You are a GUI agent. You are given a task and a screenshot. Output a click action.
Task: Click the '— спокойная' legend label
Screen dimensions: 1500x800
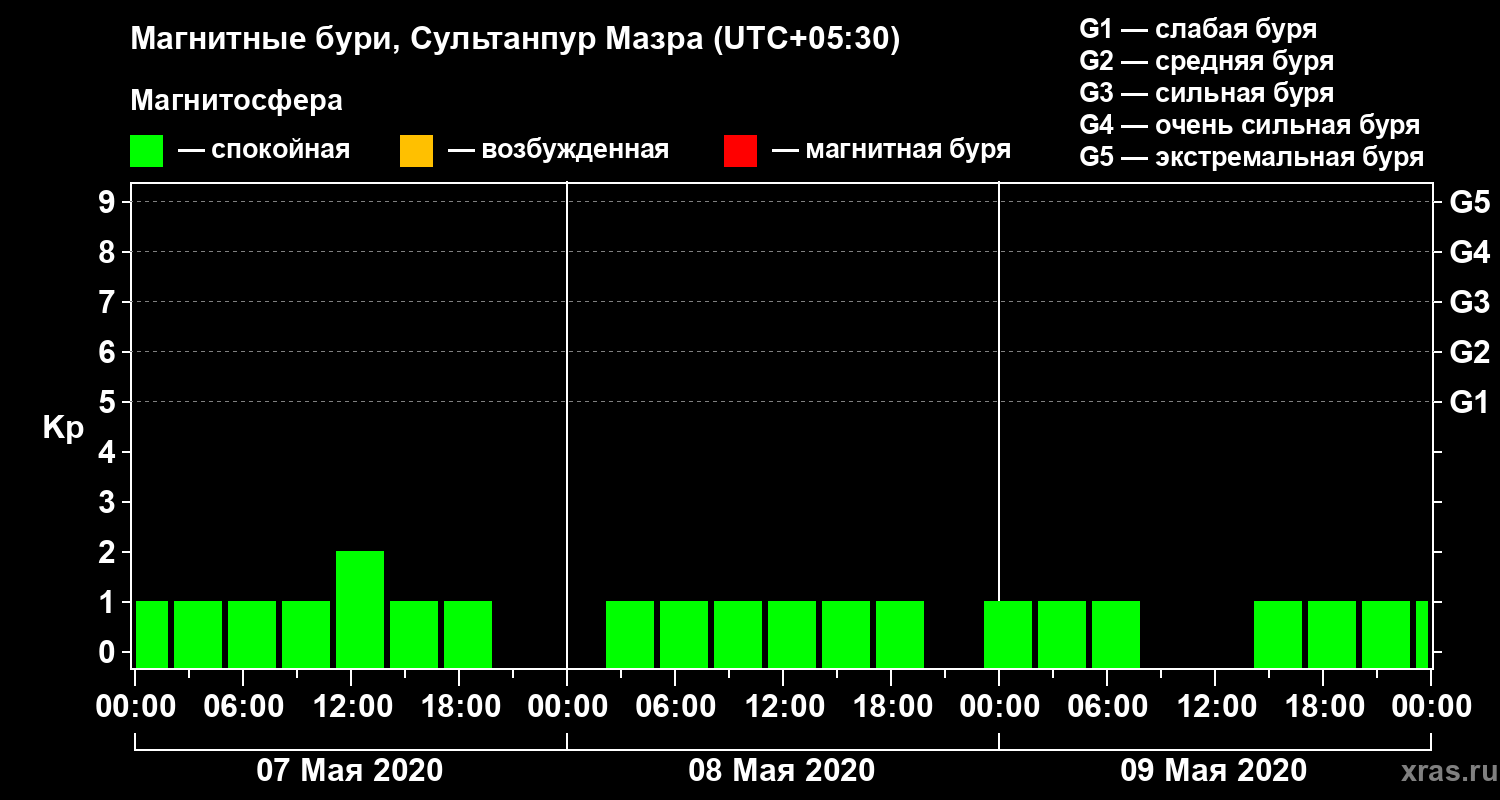264,150
